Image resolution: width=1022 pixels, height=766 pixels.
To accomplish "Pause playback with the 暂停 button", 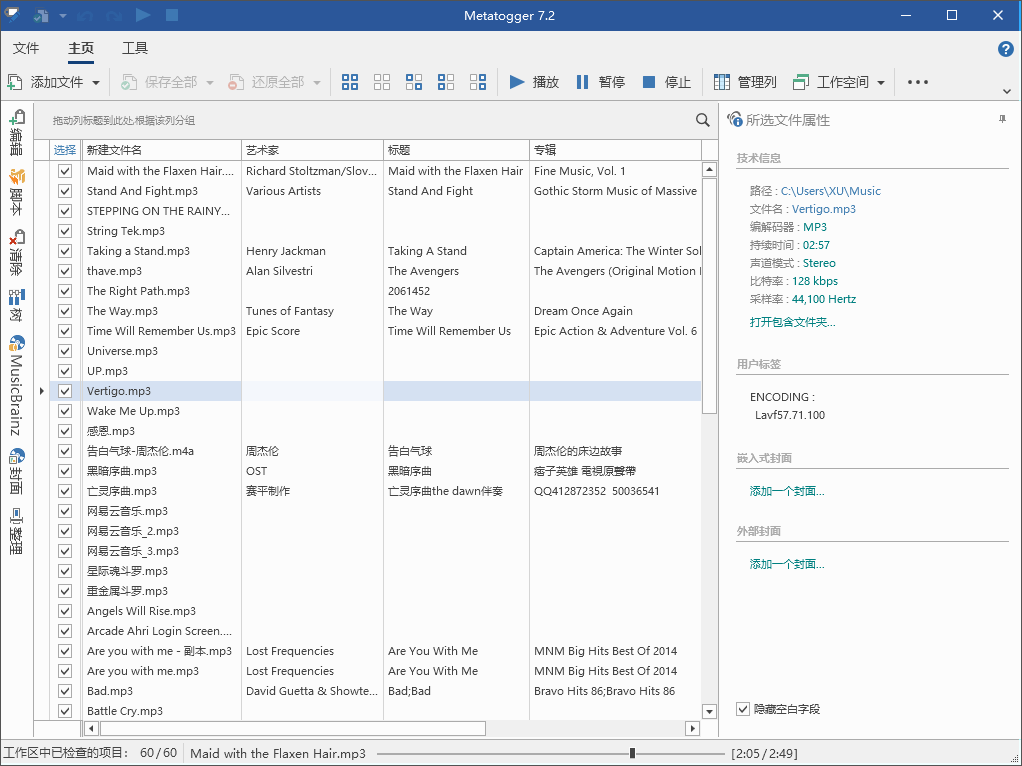I will tap(601, 82).
